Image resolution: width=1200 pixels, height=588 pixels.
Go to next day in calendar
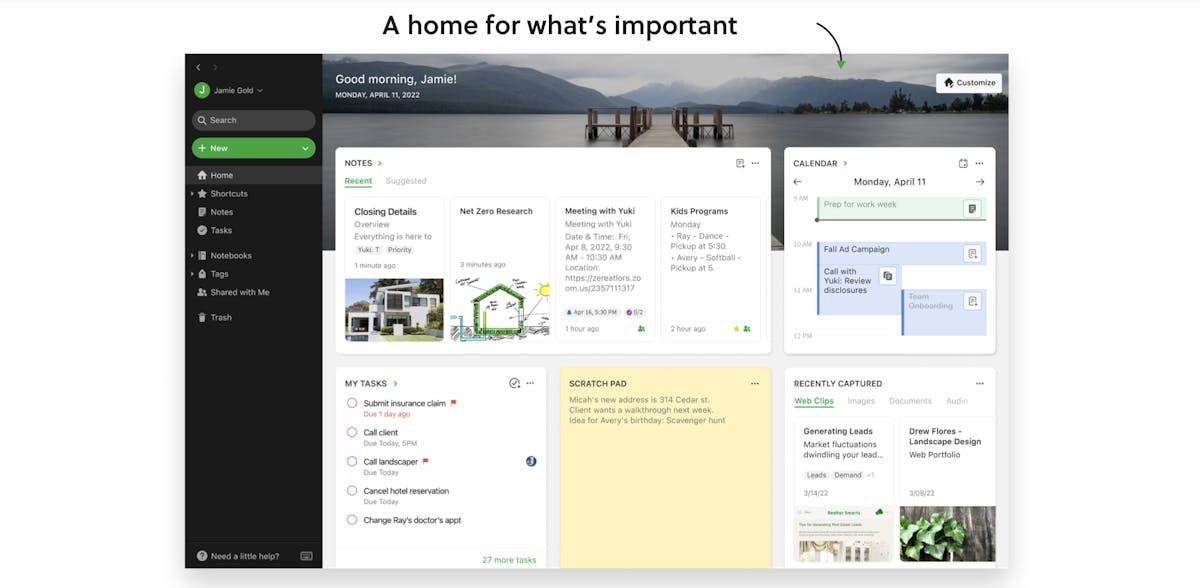click(x=979, y=182)
